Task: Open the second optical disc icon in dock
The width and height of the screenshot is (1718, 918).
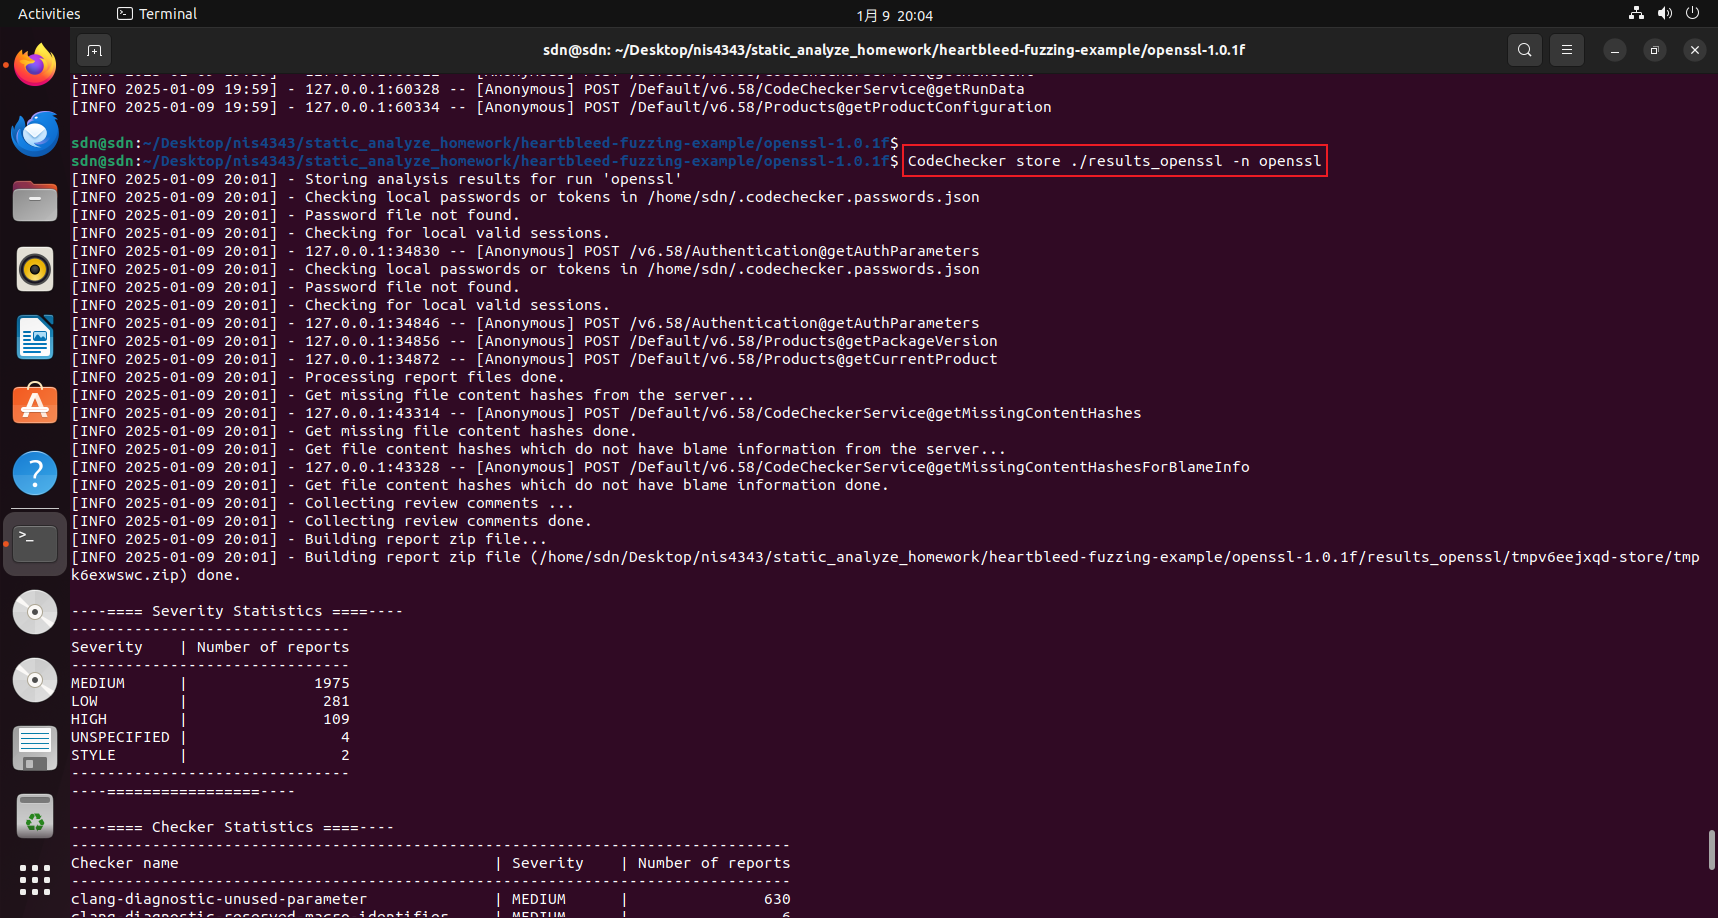Action: pyautogui.click(x=35, y=680)
